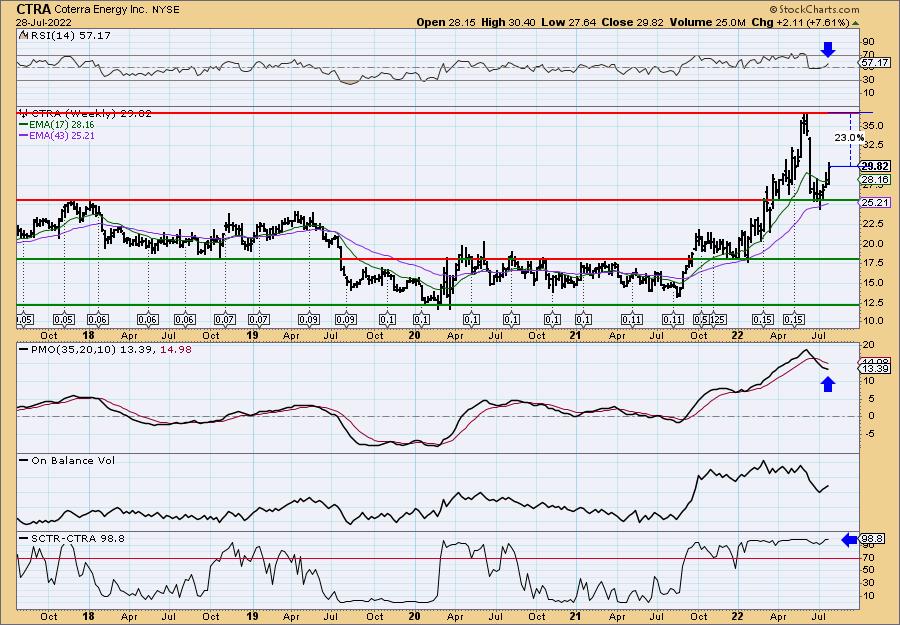The image size is (900, 625).
Task: Click the 22.5 price axis label
Action: (871, 223)
